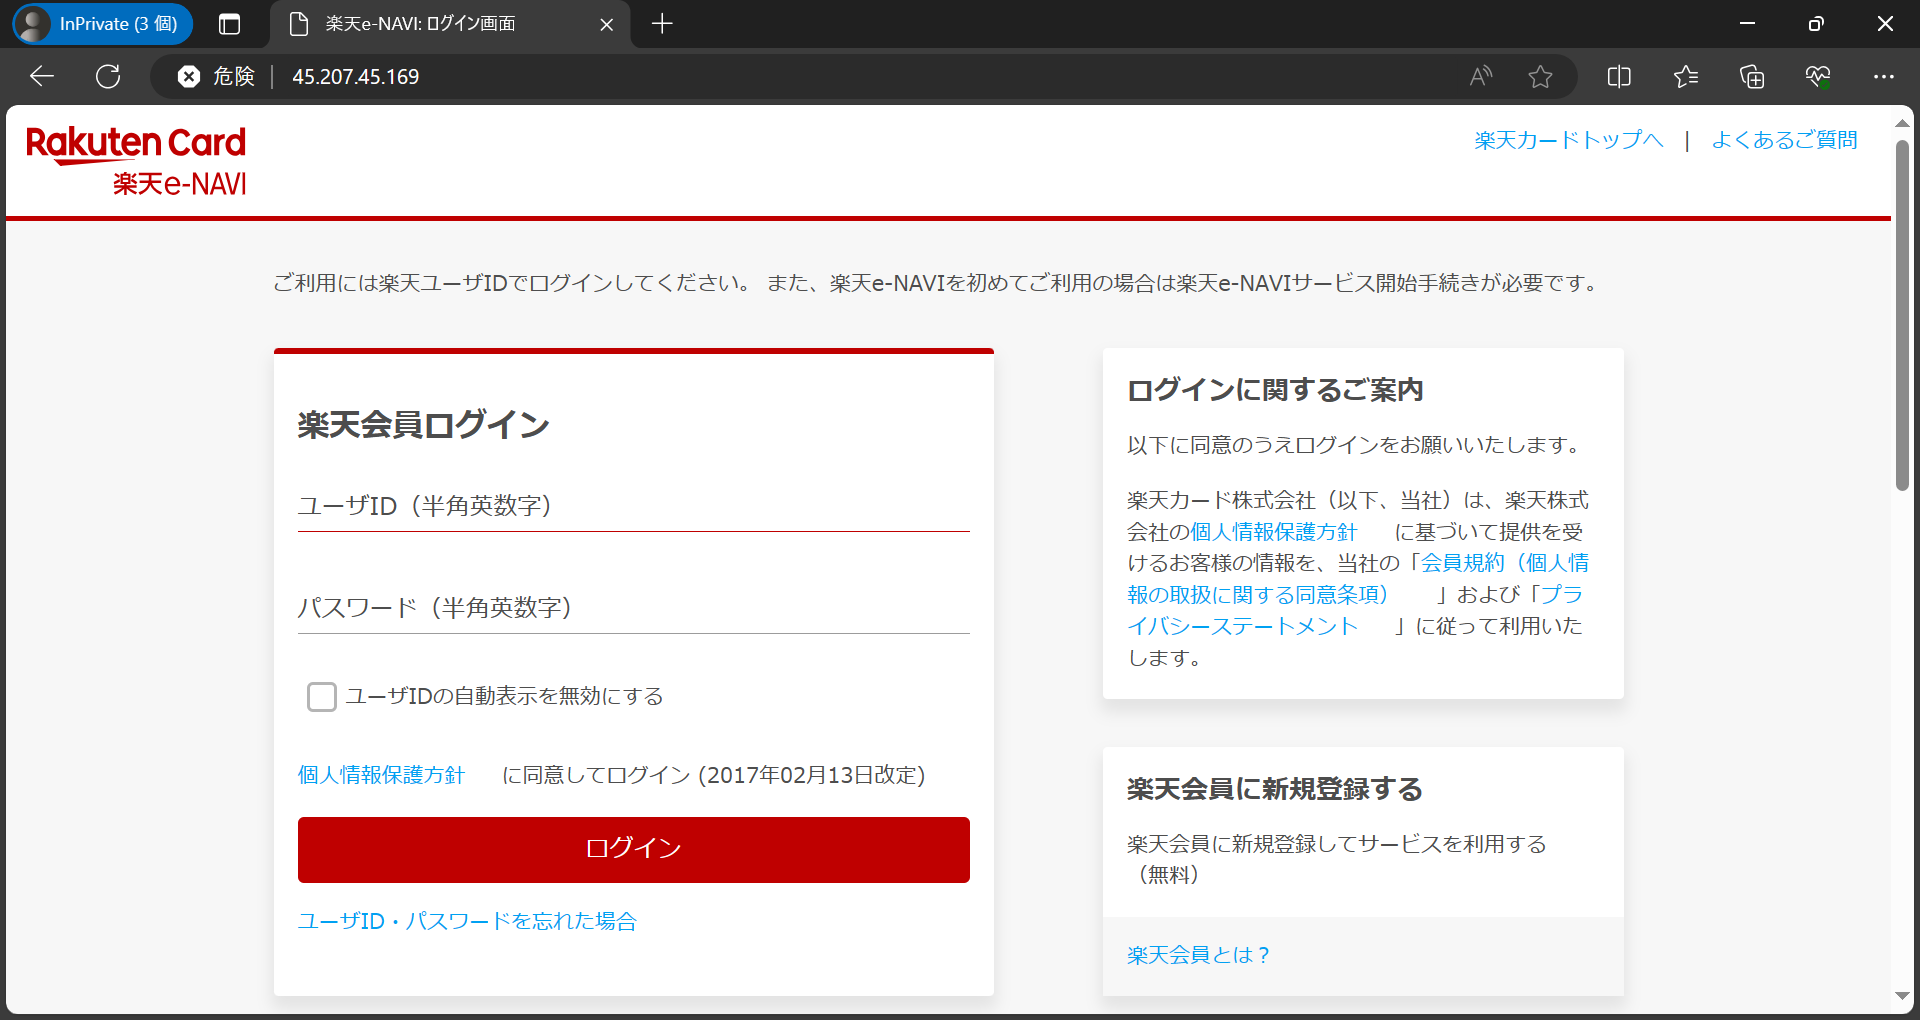
Task: Open browser essentials heart icon
Action: (x=1818, y=76)
